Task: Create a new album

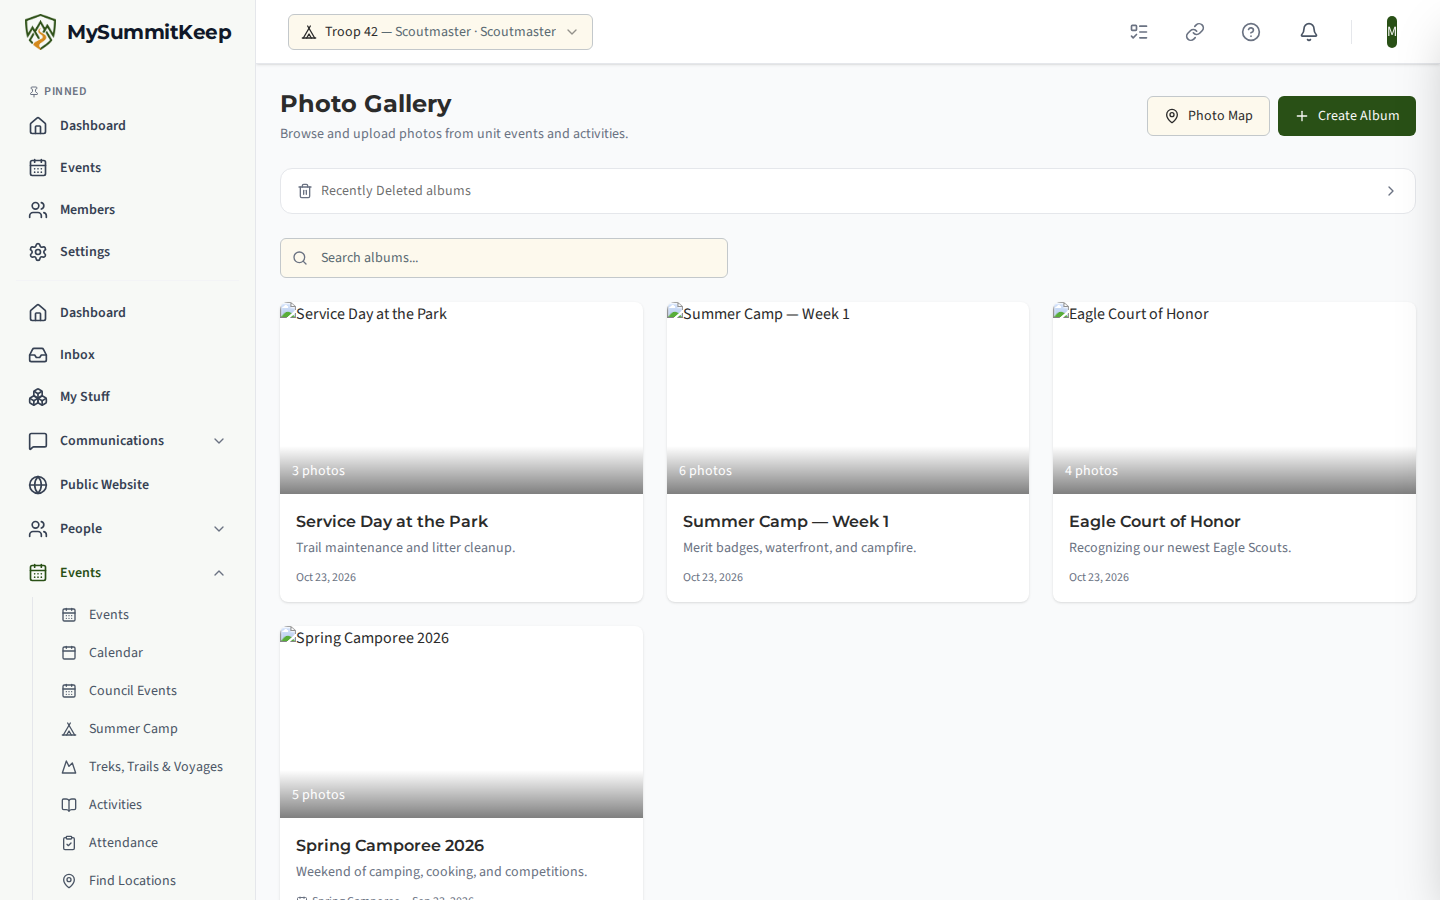Action: [1347, 116]
